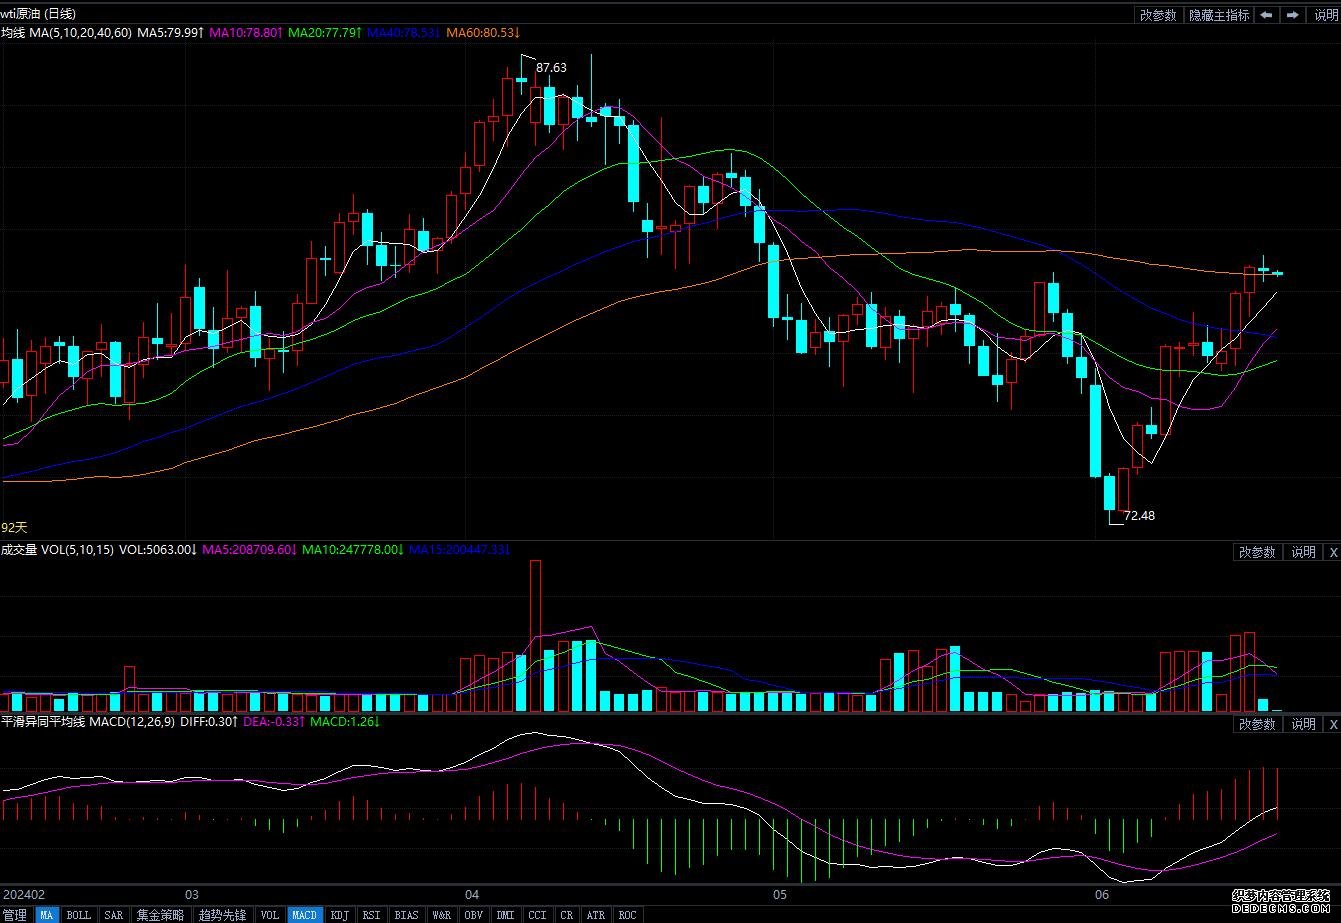1341x923 pixels.
Task: Close the volume panel with its X
Action: [1332, 552]
